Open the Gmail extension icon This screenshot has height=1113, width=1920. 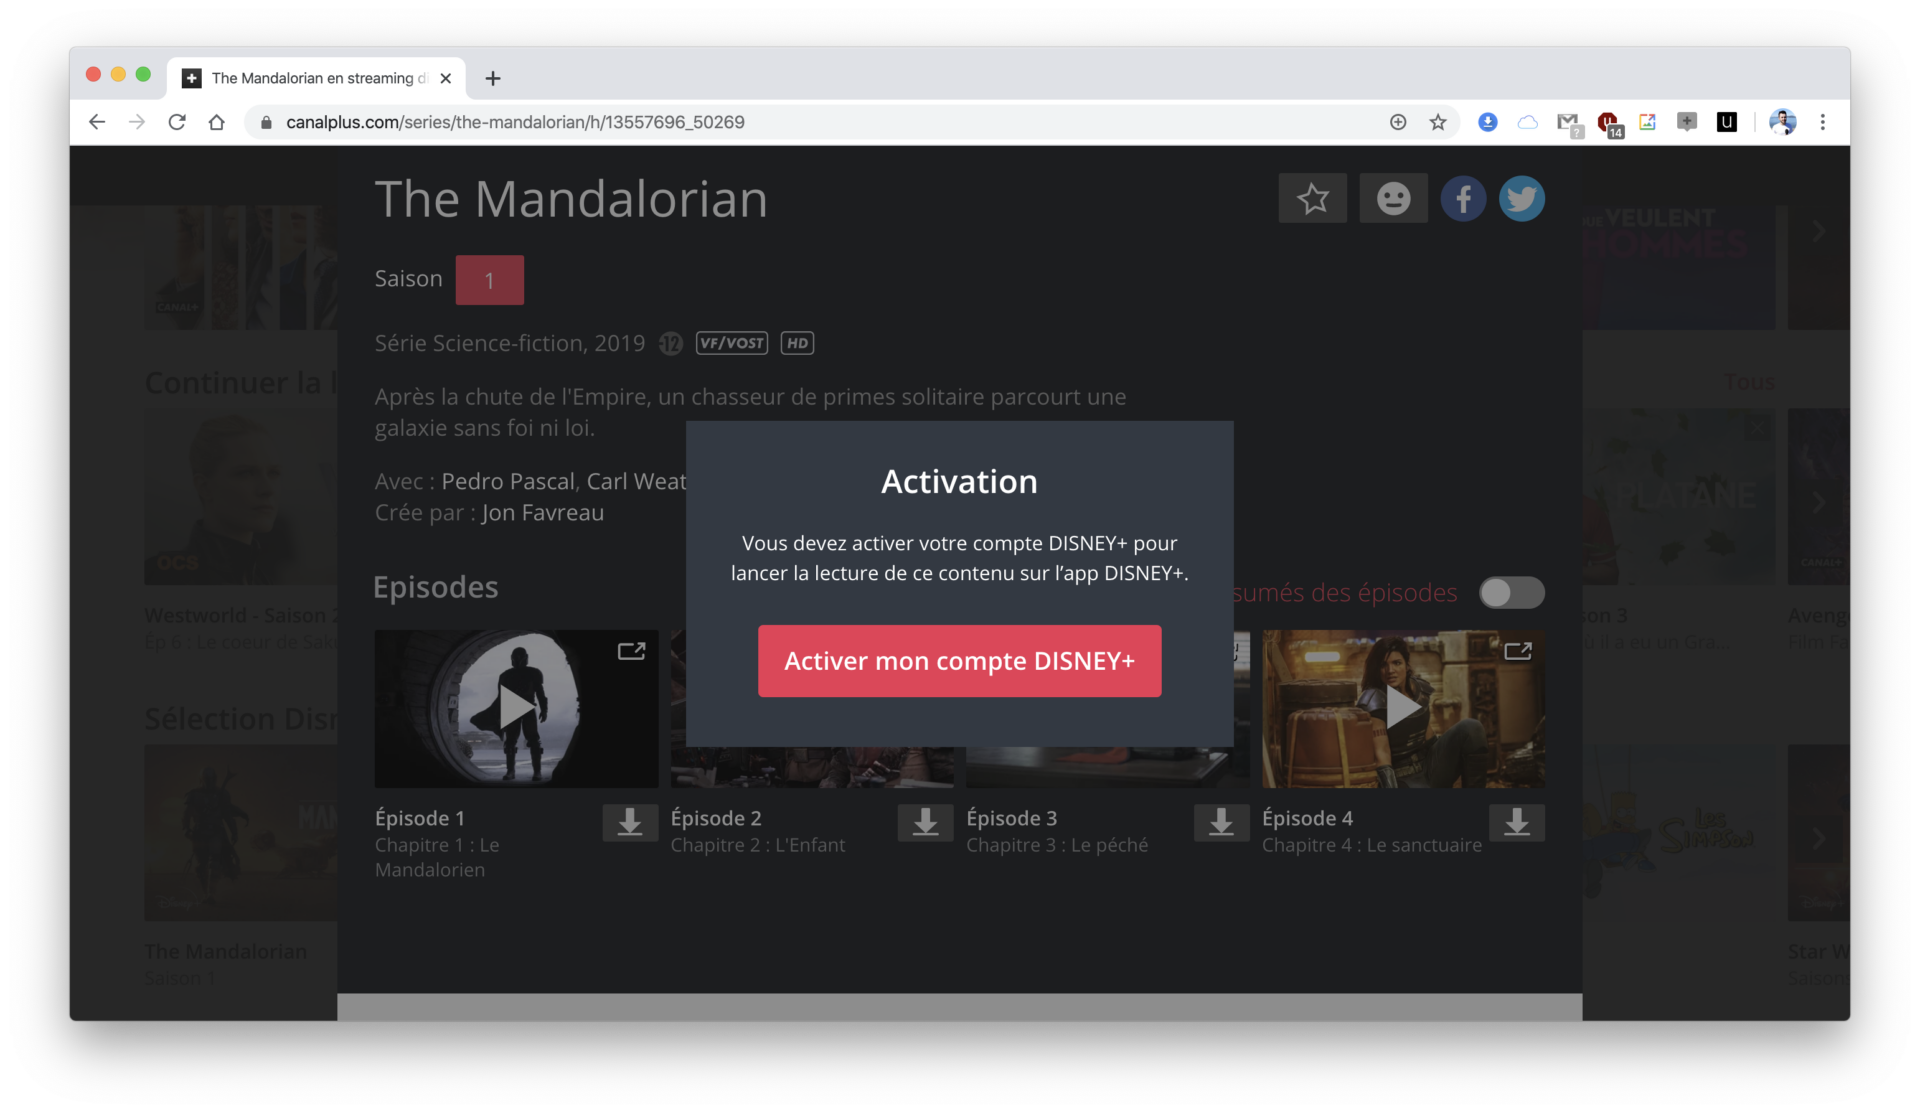click(1568, 123)
